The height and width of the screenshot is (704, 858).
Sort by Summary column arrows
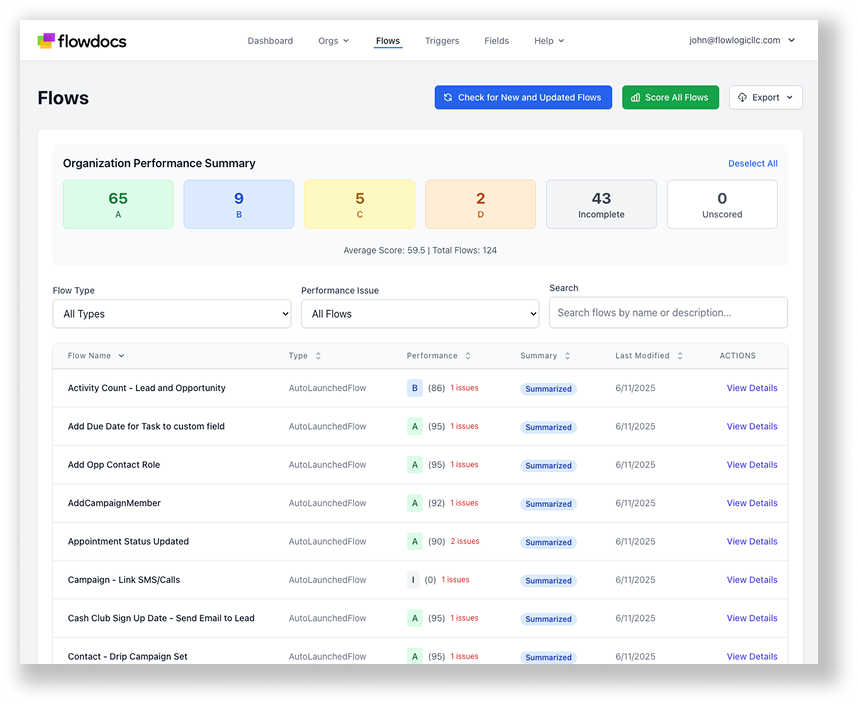(567, 356)
